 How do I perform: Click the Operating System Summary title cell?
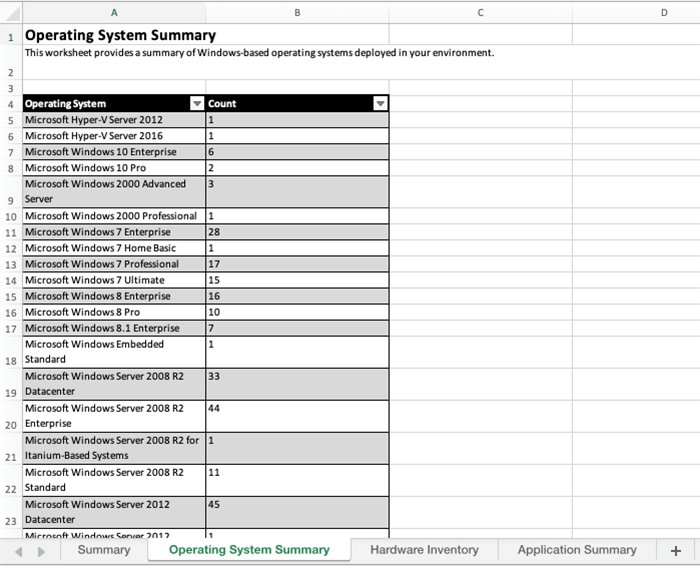click(x=120, y=36)
